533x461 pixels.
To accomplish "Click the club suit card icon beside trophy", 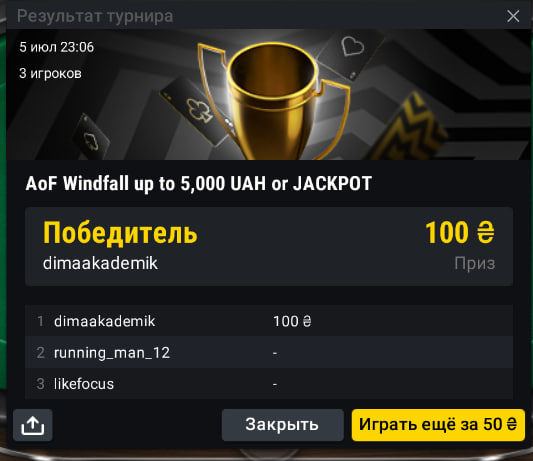I will click(x=199, y=110).
